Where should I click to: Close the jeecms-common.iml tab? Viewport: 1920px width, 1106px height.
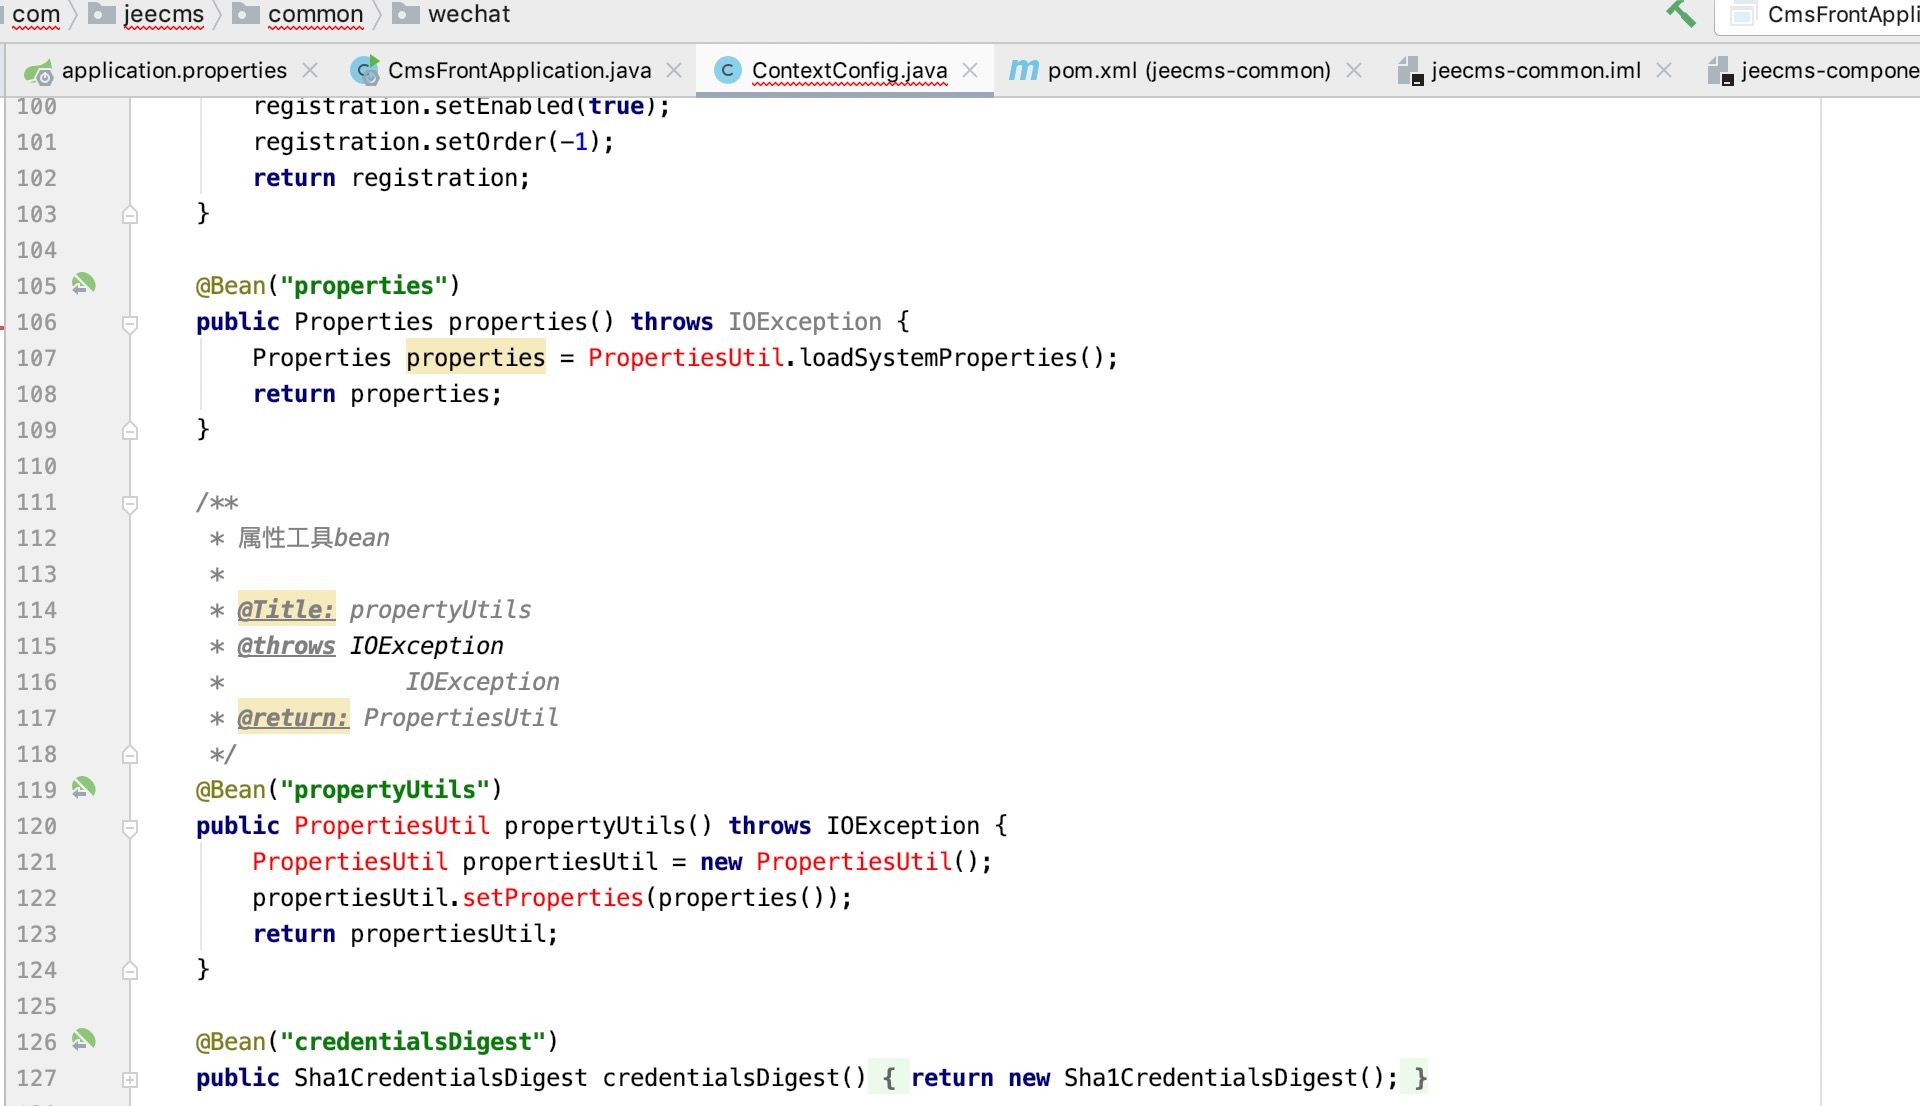(x=1664, y=70)
